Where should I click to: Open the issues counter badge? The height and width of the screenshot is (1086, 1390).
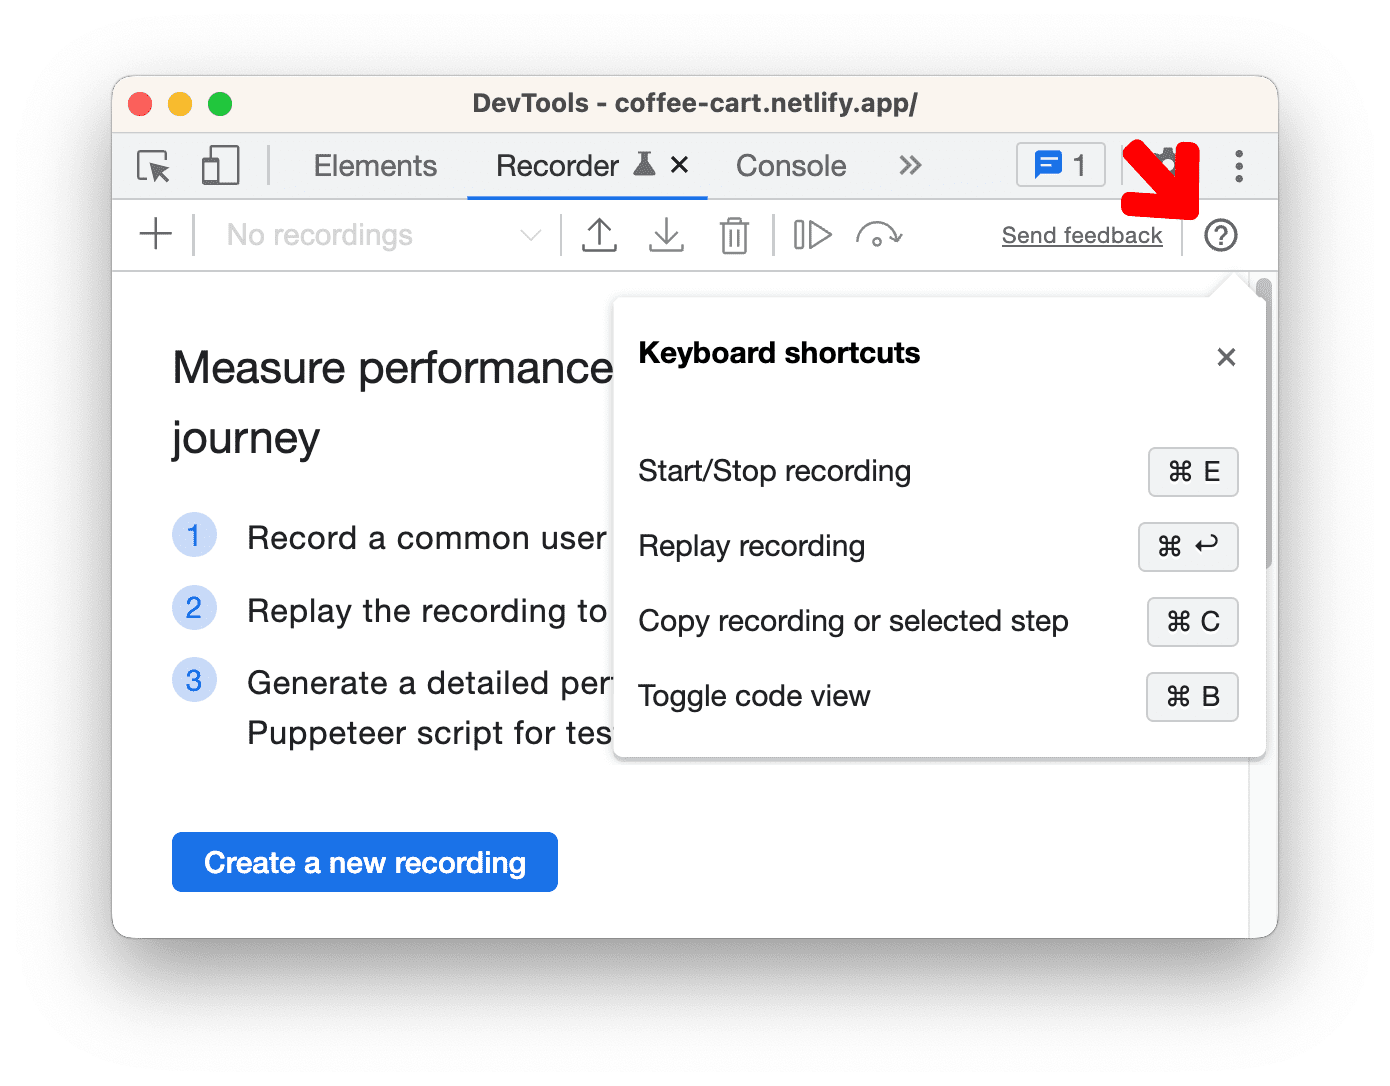pos(1060,165)
